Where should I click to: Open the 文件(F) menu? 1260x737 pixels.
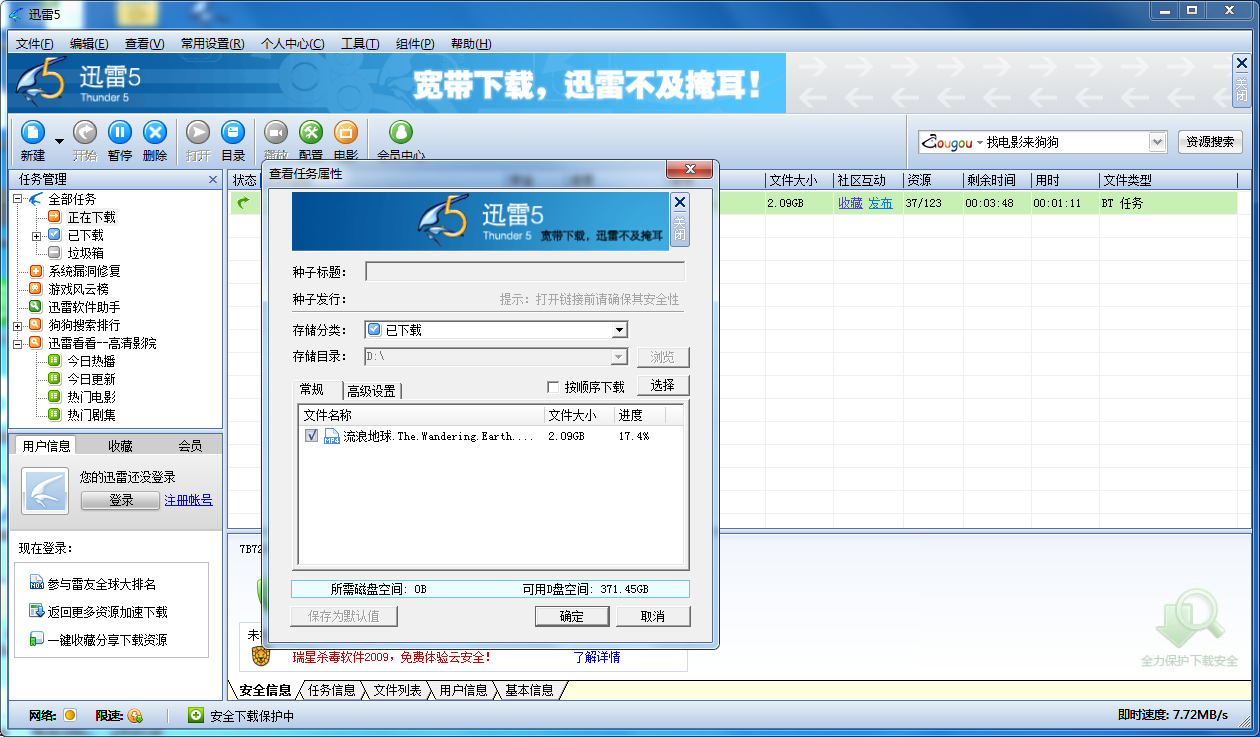pos(35,44)
